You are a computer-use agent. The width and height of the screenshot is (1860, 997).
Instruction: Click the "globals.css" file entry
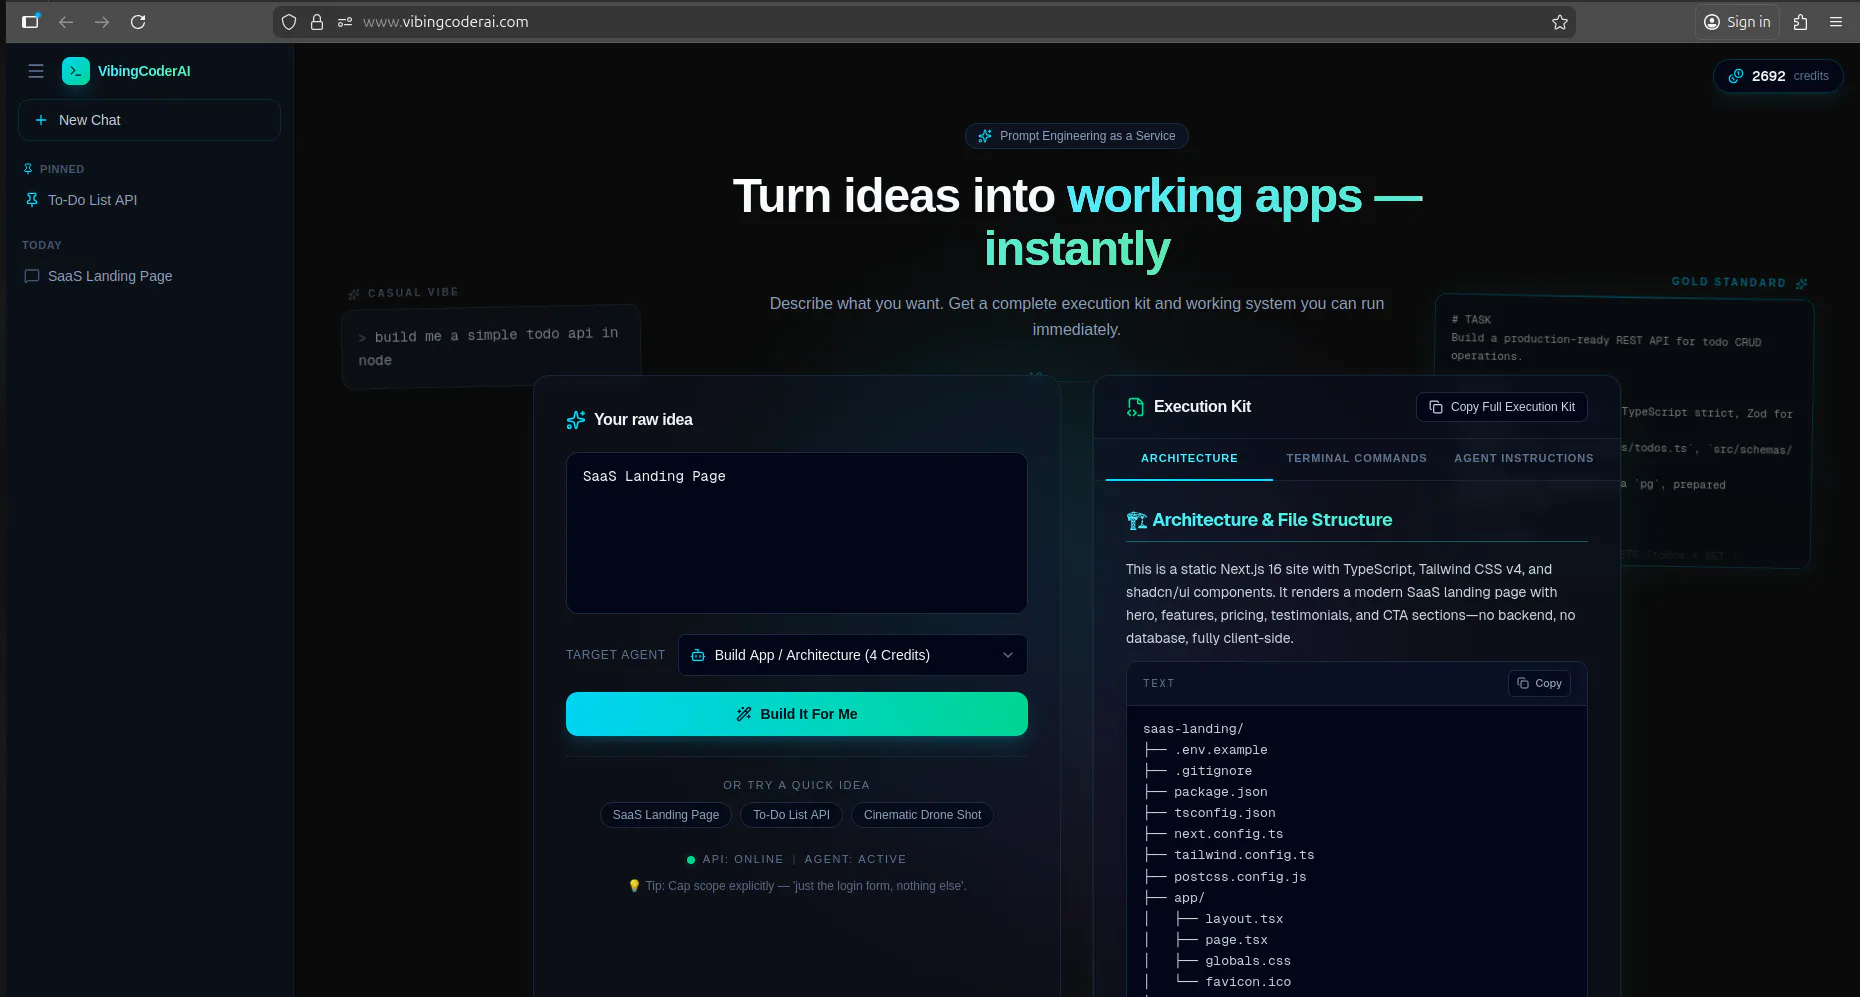[x=1248, y=961]
